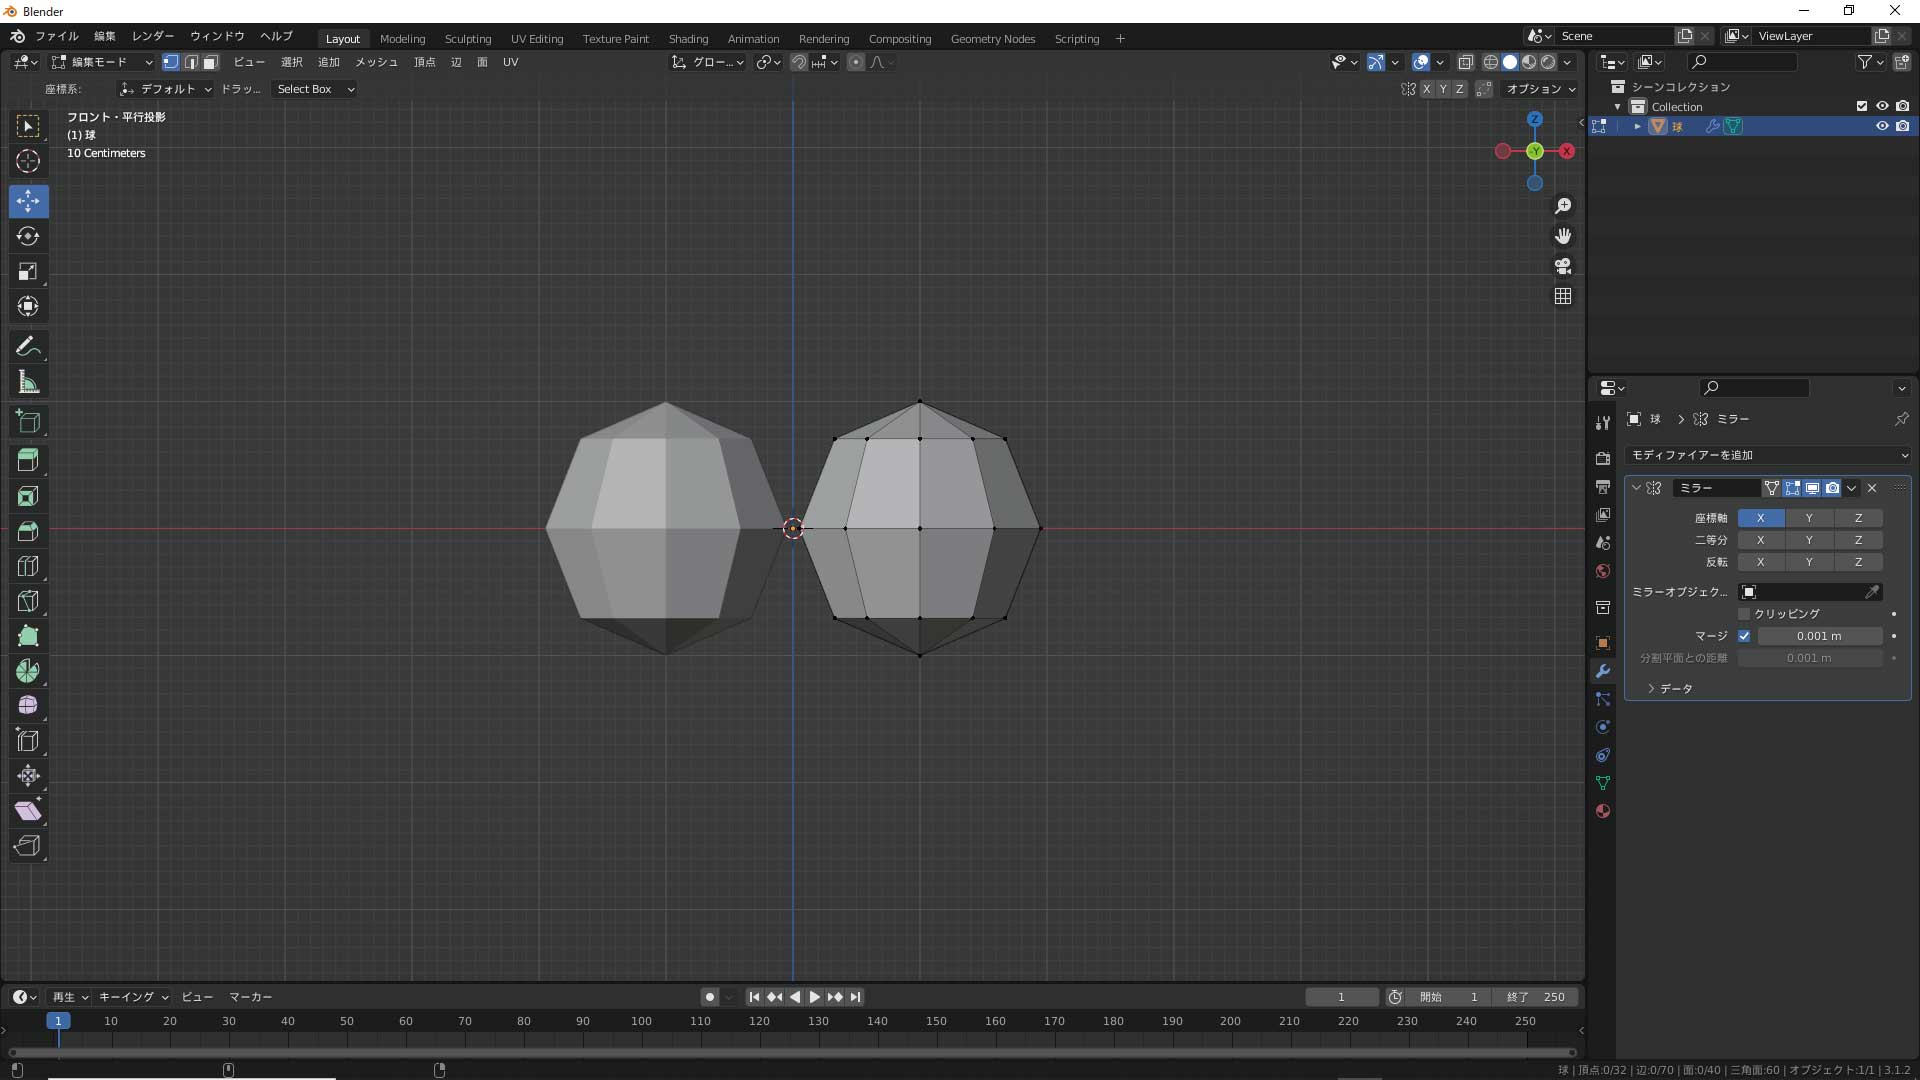Image resolution: width=1920 pixels, height=1080 pixels.
Task: Open the Modifier Properties wrench tab
Action: coord(1603,670)
